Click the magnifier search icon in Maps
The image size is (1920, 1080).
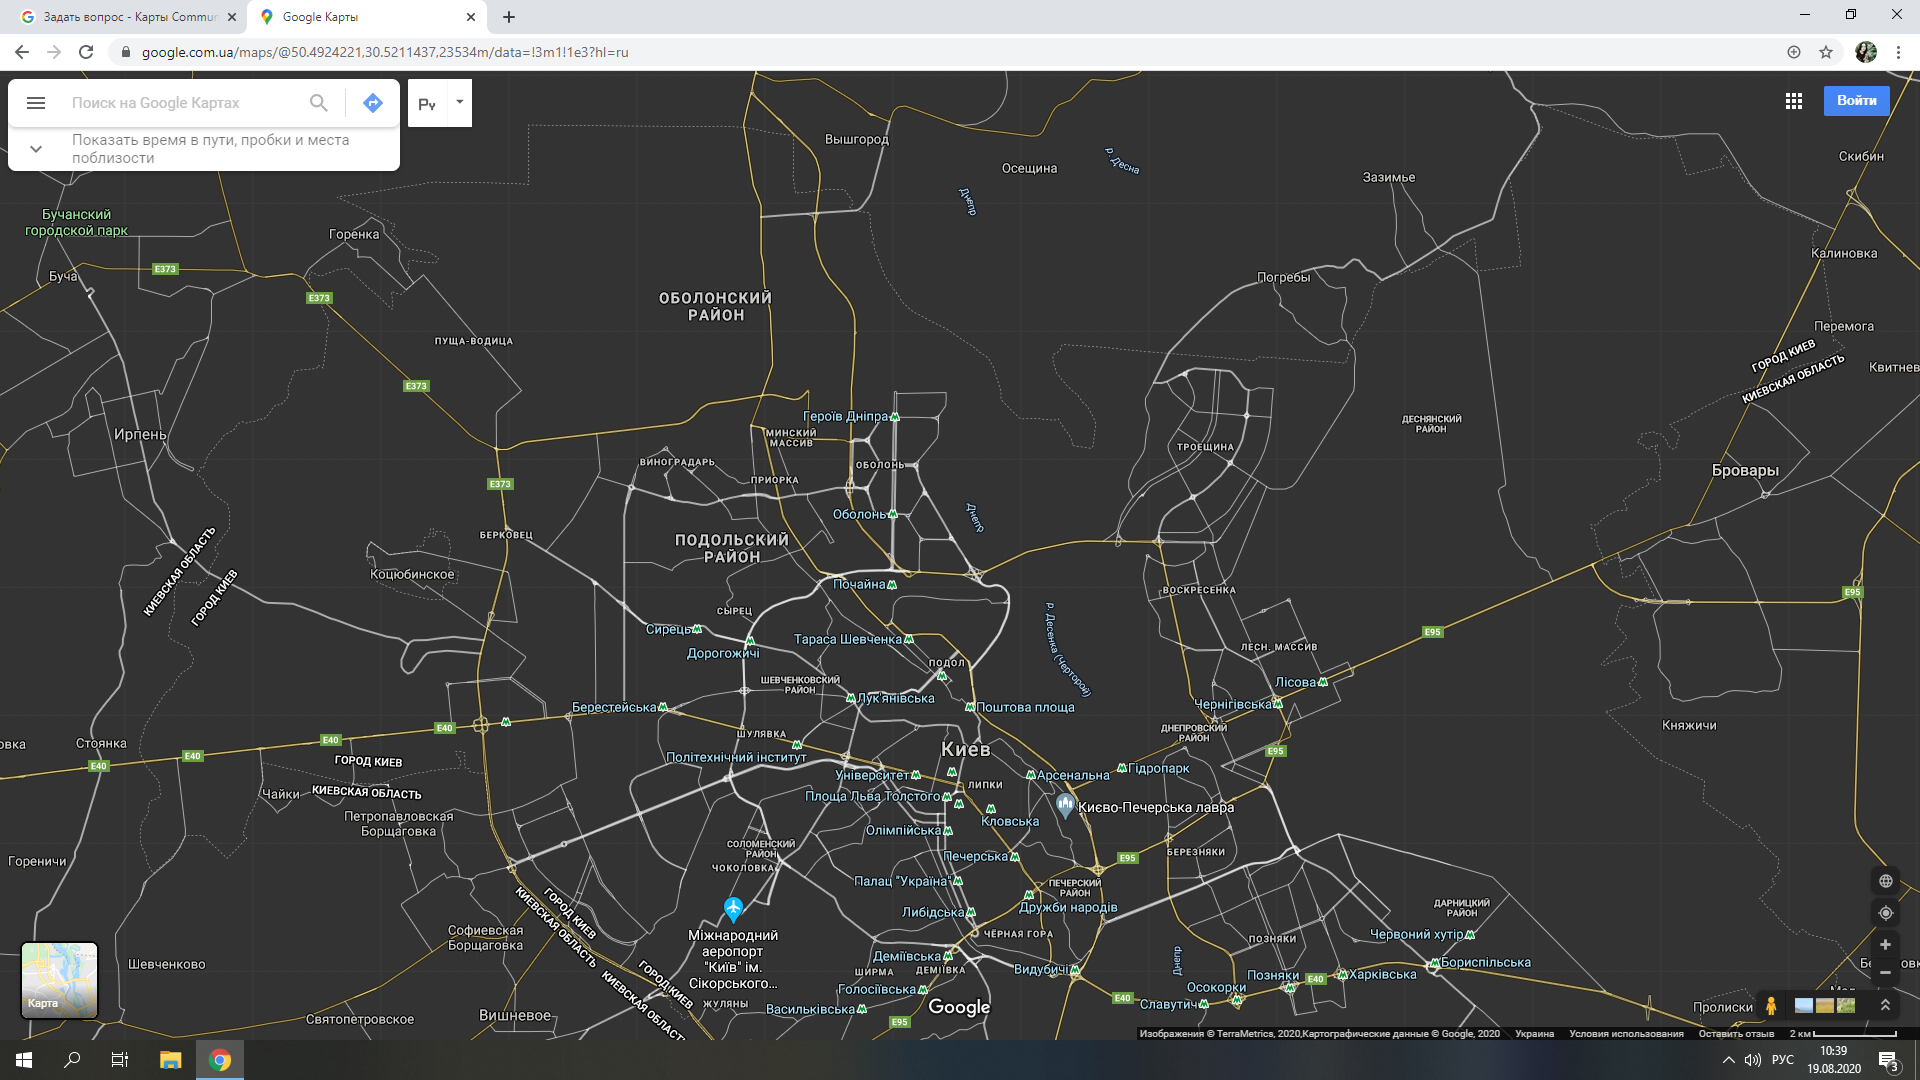click(319, 103)
